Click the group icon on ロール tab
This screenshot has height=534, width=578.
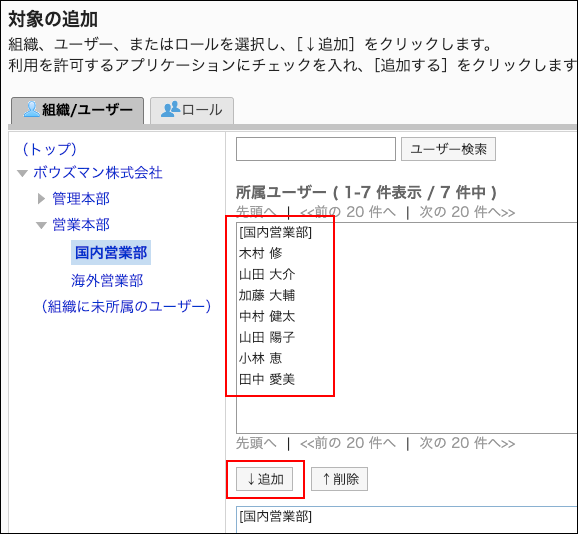(x=170, y=109)
